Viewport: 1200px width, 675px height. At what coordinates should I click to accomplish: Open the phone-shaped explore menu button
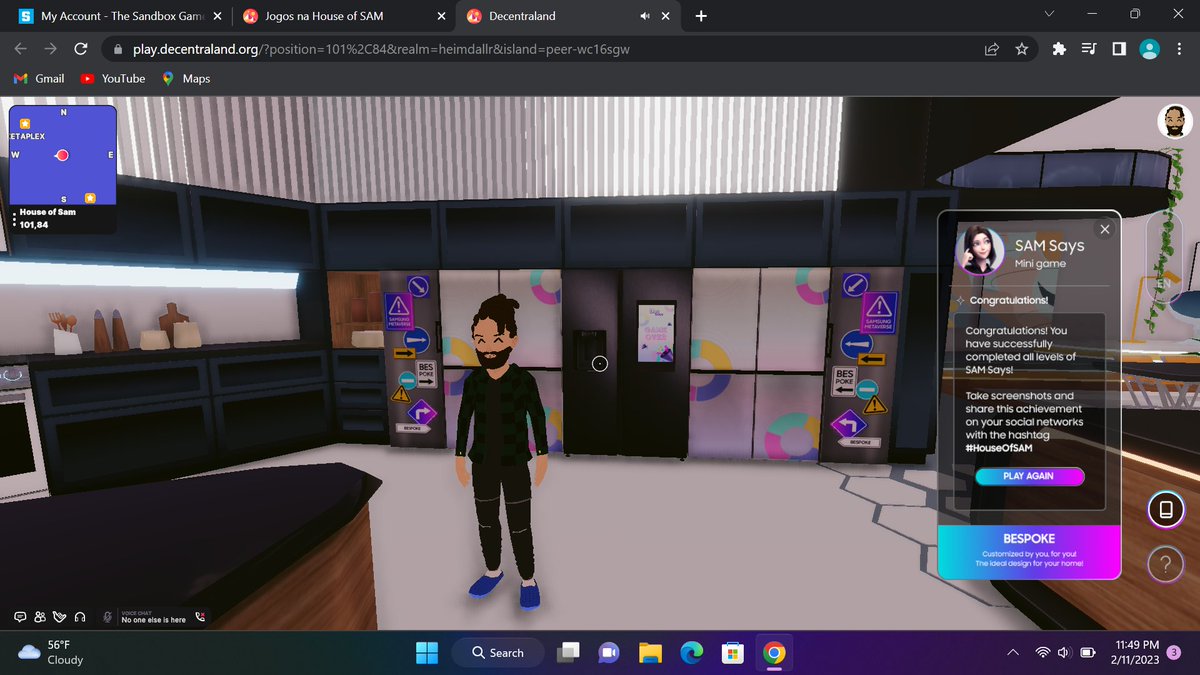click(1165, 510)
